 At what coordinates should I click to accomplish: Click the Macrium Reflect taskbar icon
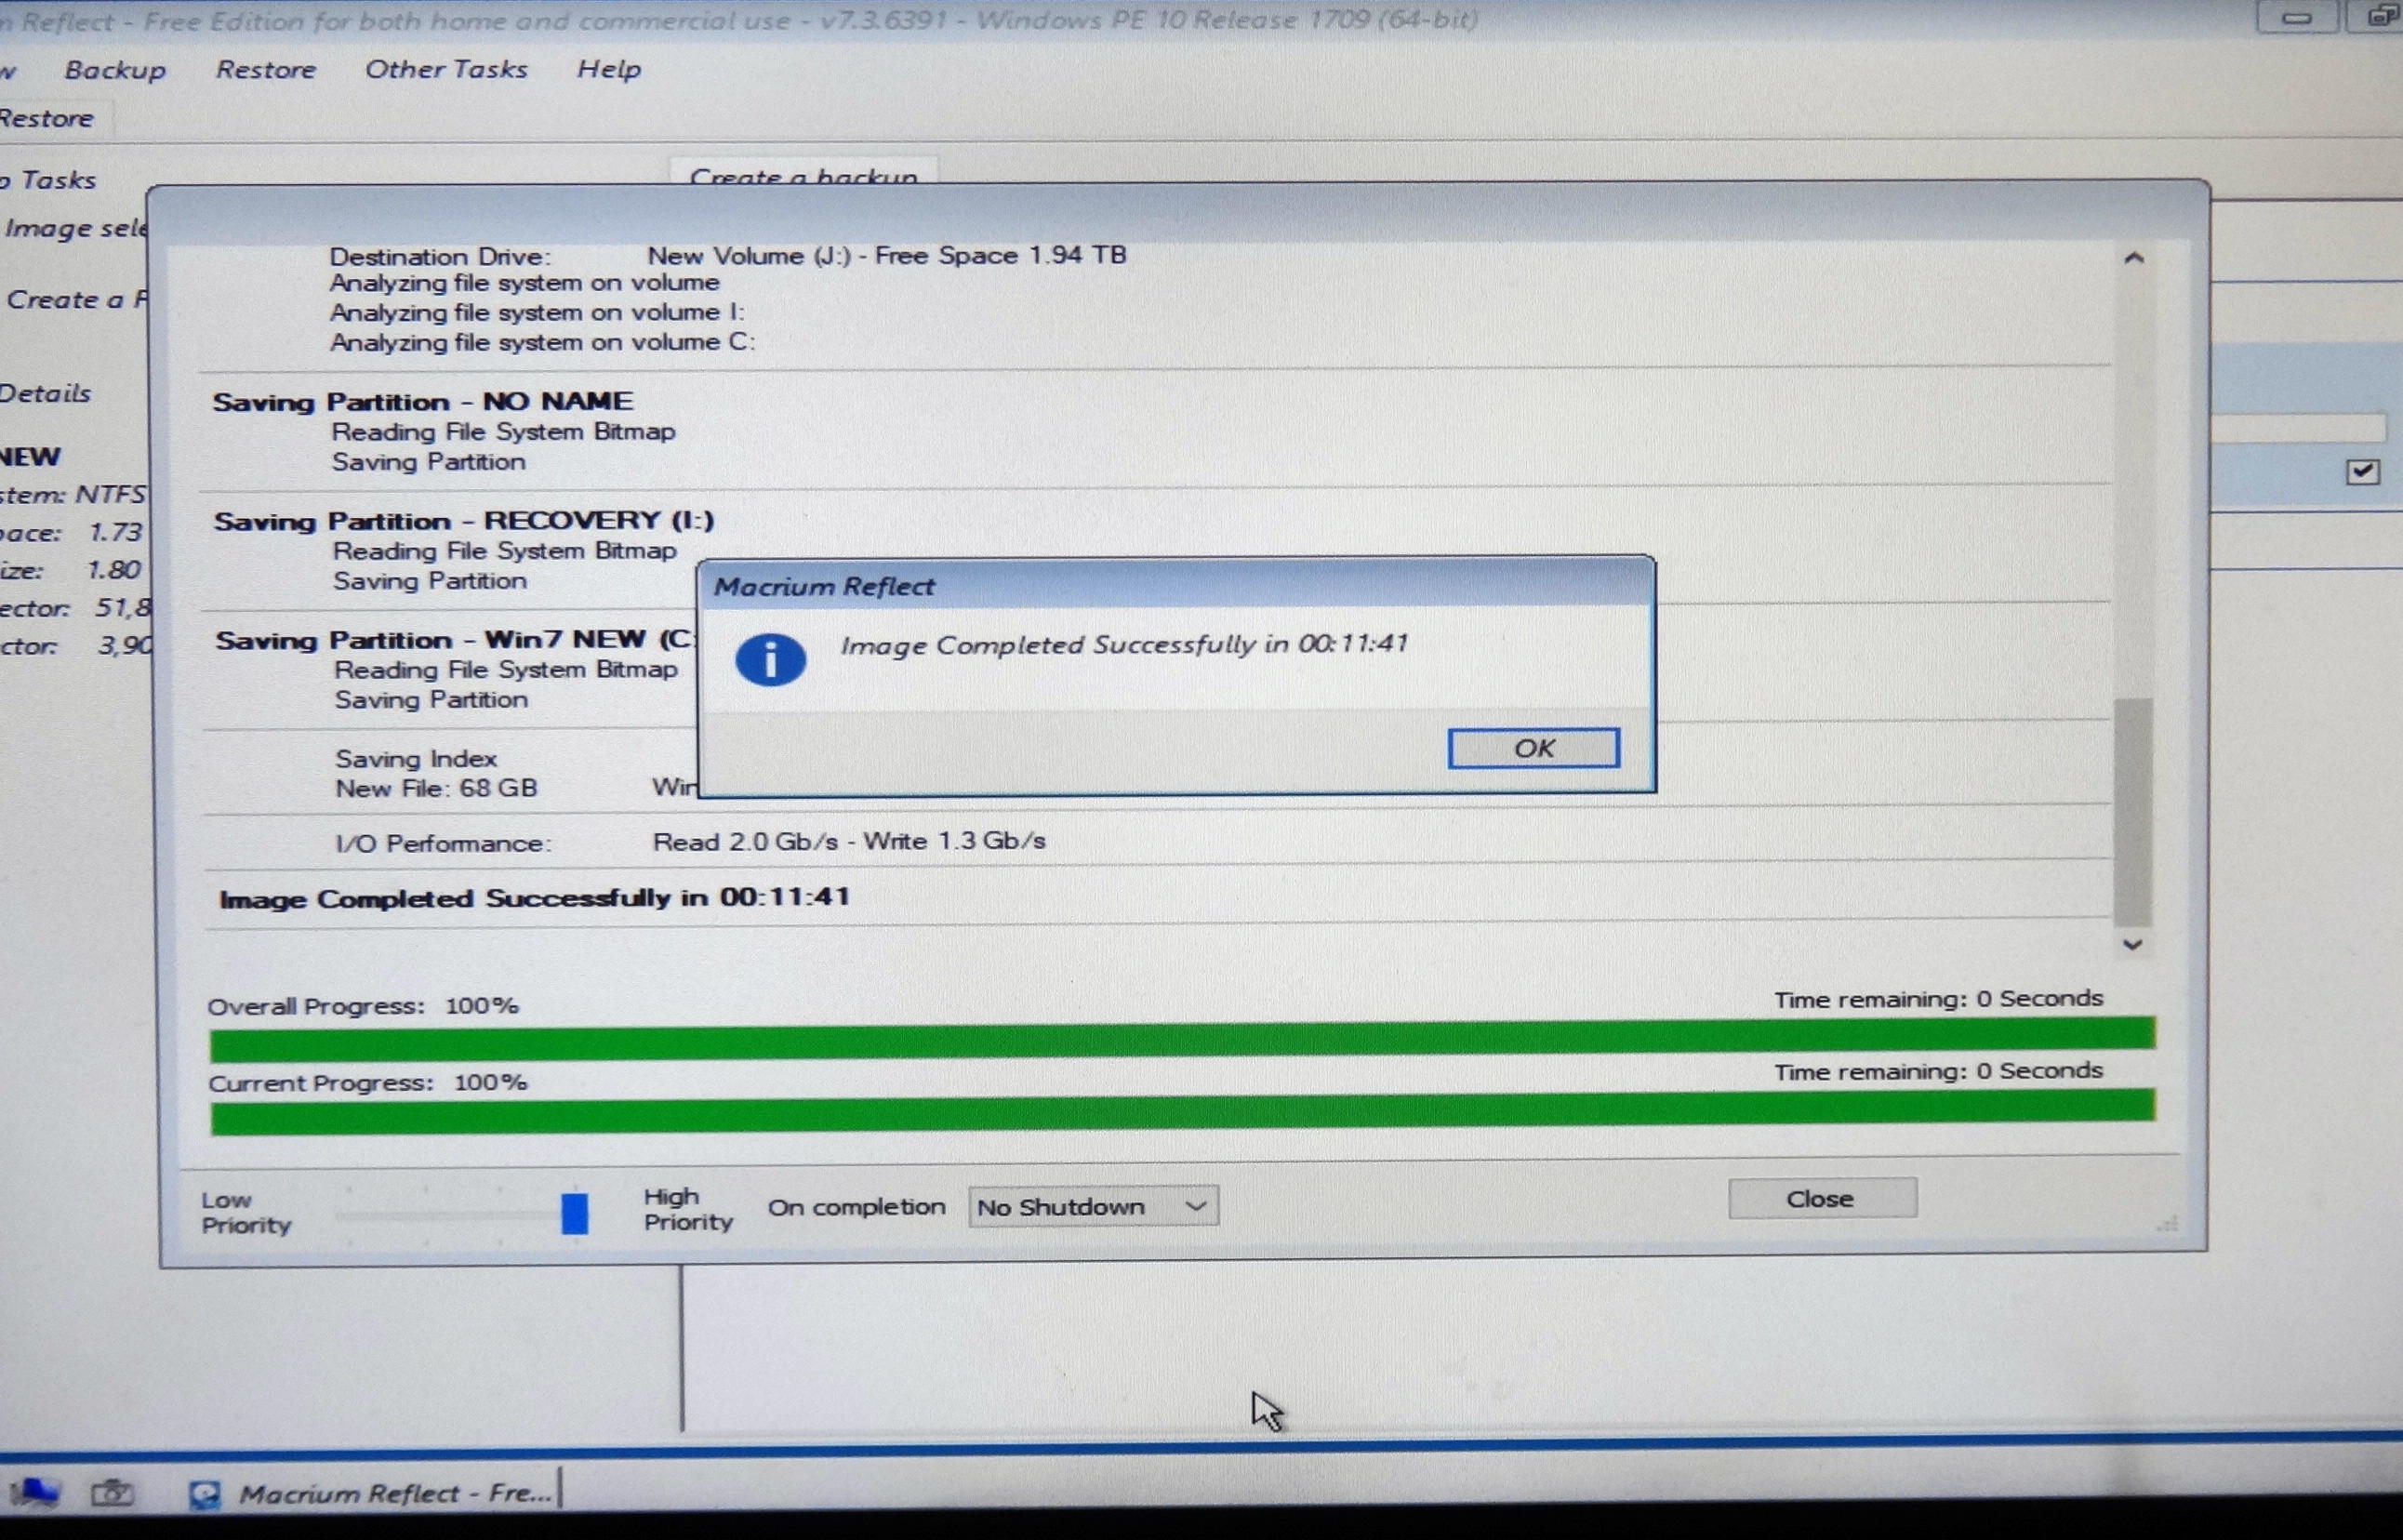tap(205, 1494)
